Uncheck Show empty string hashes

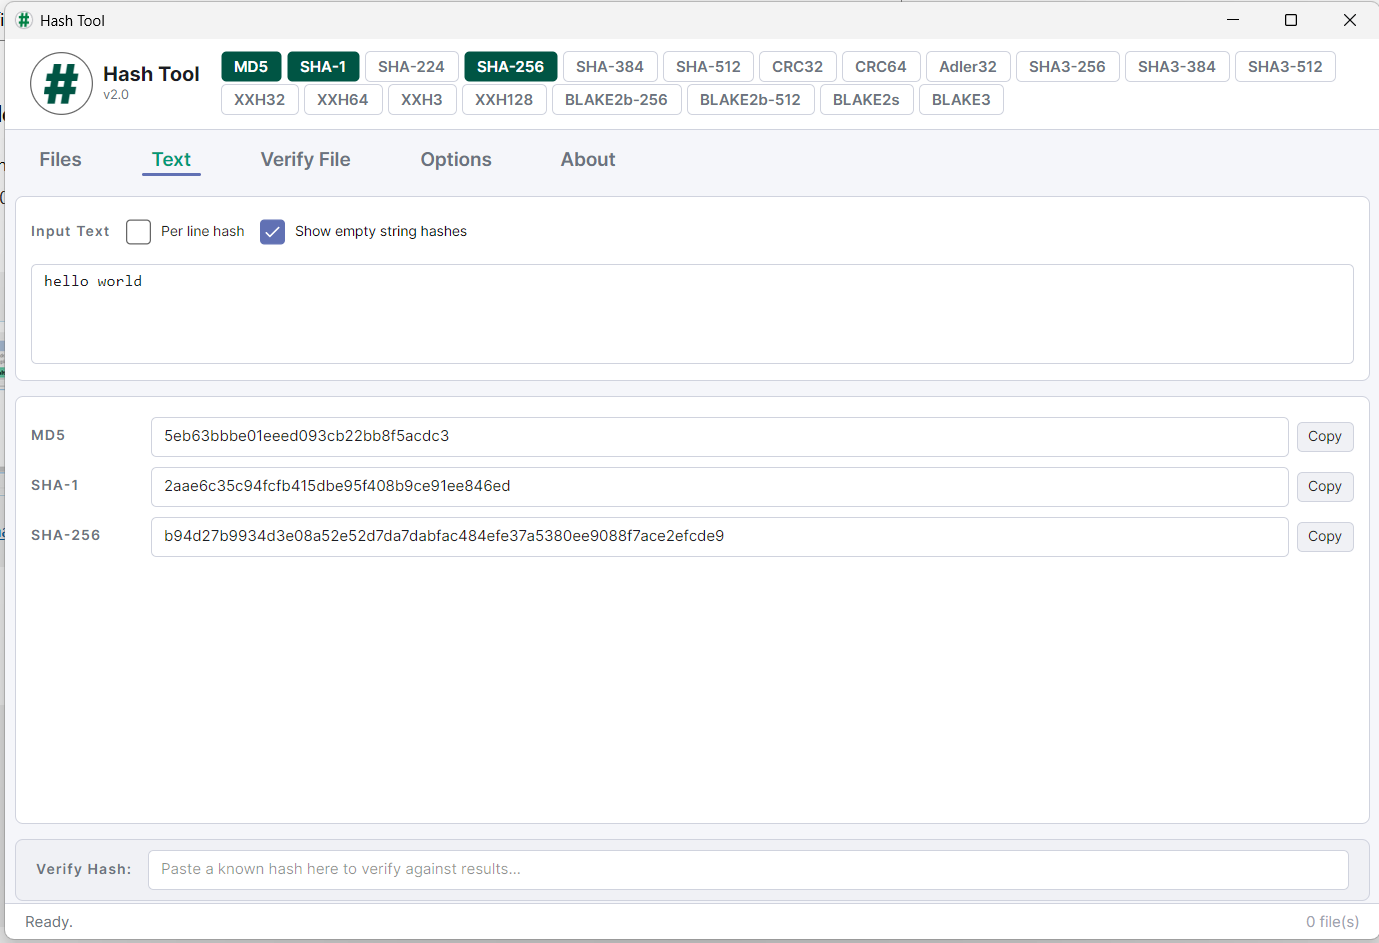click(x=272, y=231)
